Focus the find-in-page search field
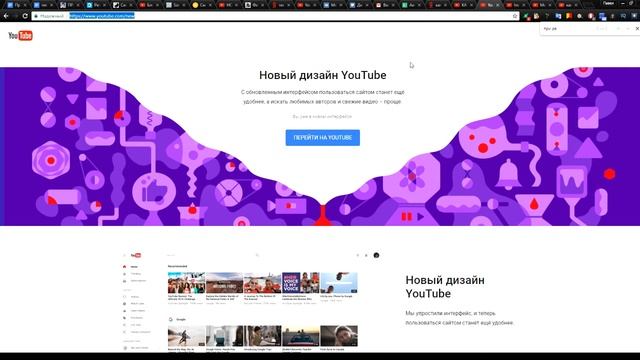The width and height of the screenshot is (640, 360). [x=569, y=29]
